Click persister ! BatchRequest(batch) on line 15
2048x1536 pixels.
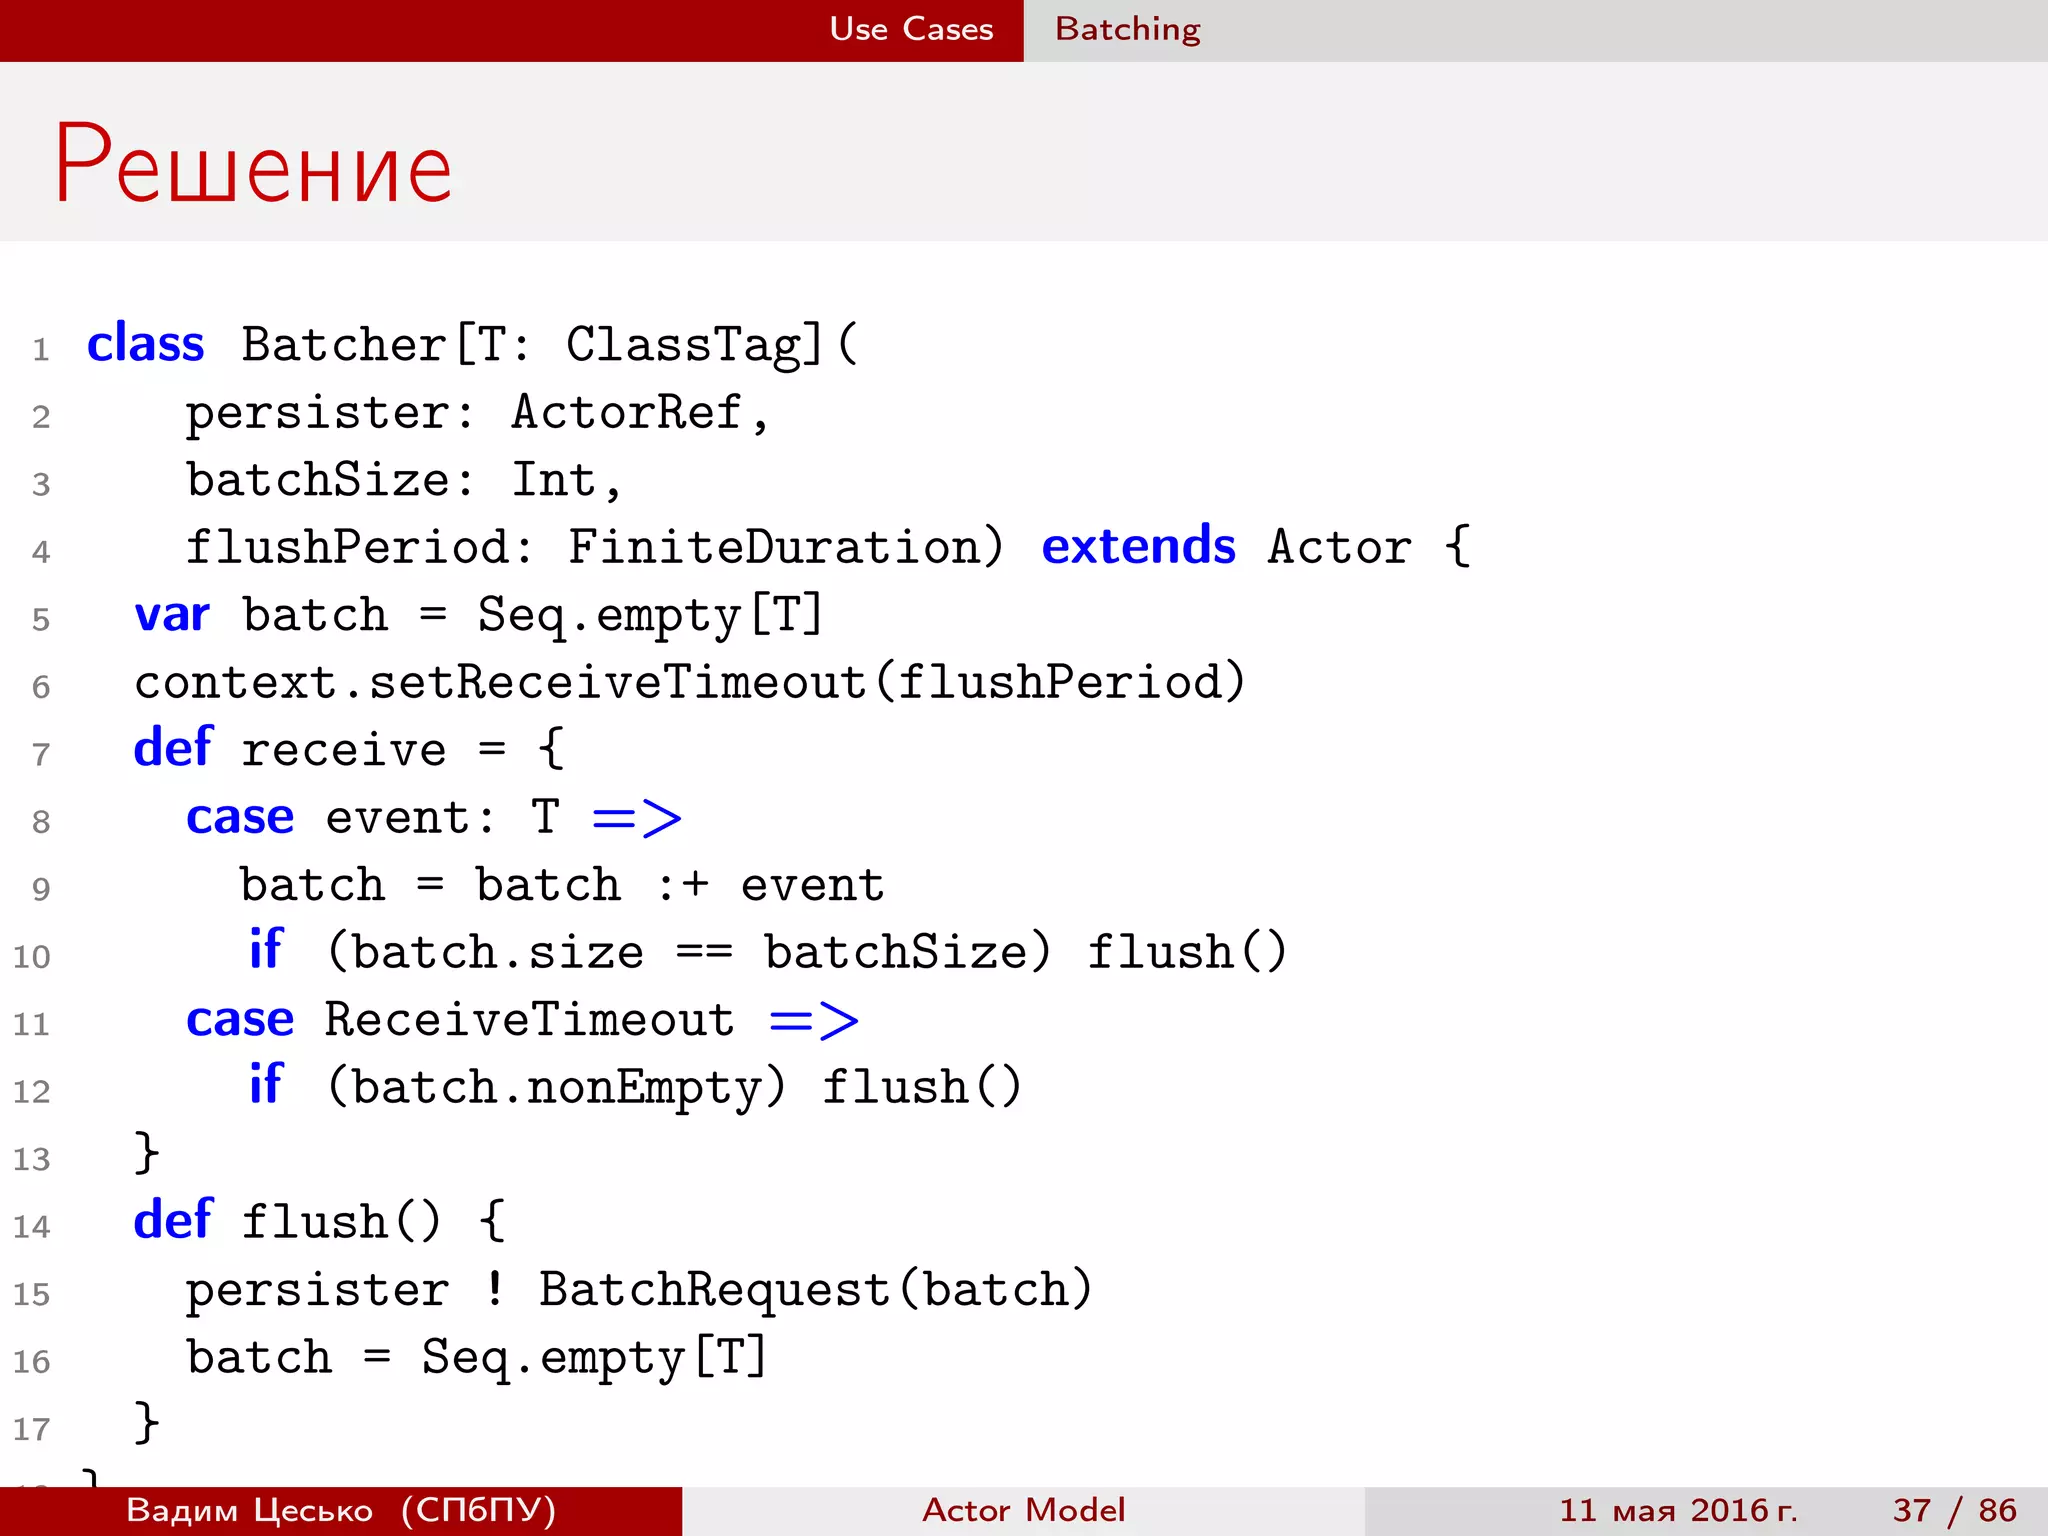(x=639, y=1290)
